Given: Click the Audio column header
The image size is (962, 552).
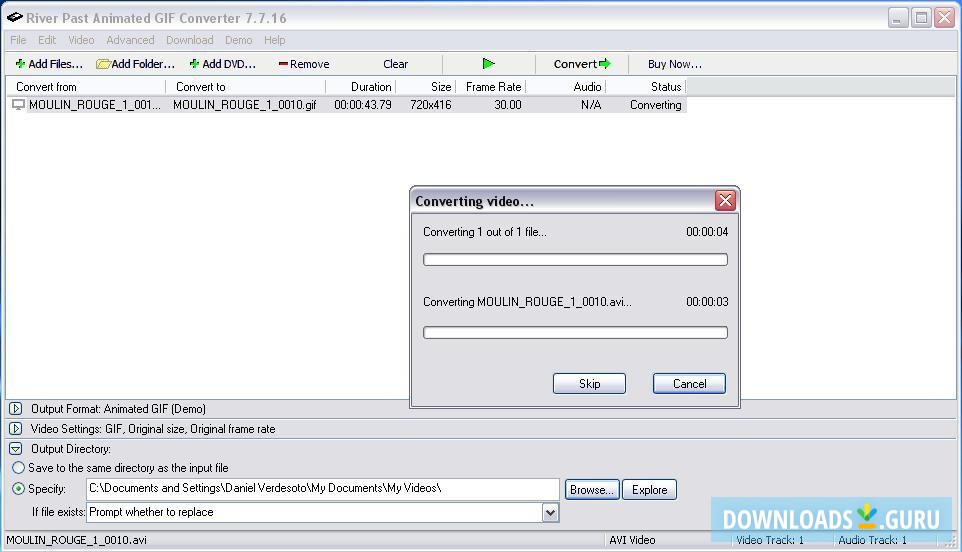Looking at the screenshot, I should (566, 86).
